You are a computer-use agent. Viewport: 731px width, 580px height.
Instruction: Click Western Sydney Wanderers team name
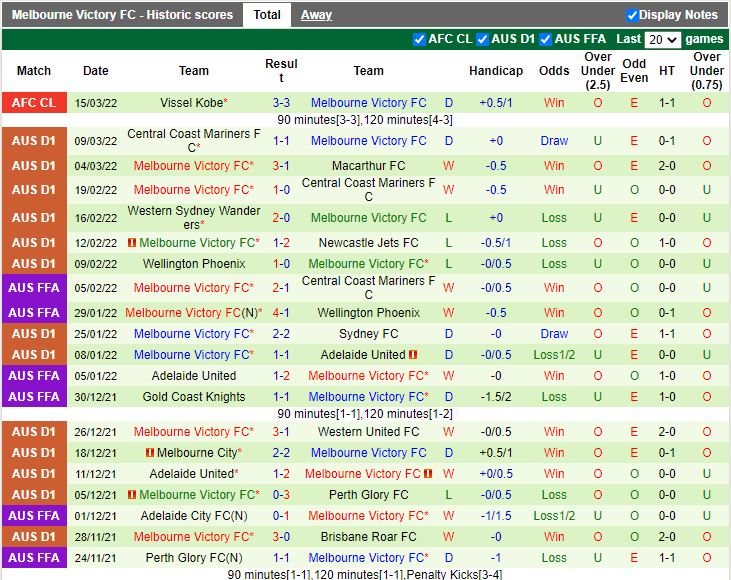[193, 217]
